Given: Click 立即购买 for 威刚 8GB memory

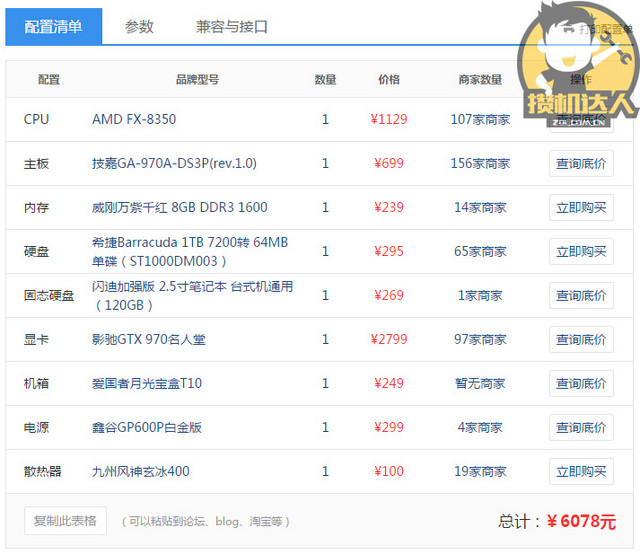Looking at the screenshot, I should pyautogui.click(x=581, y=208).
